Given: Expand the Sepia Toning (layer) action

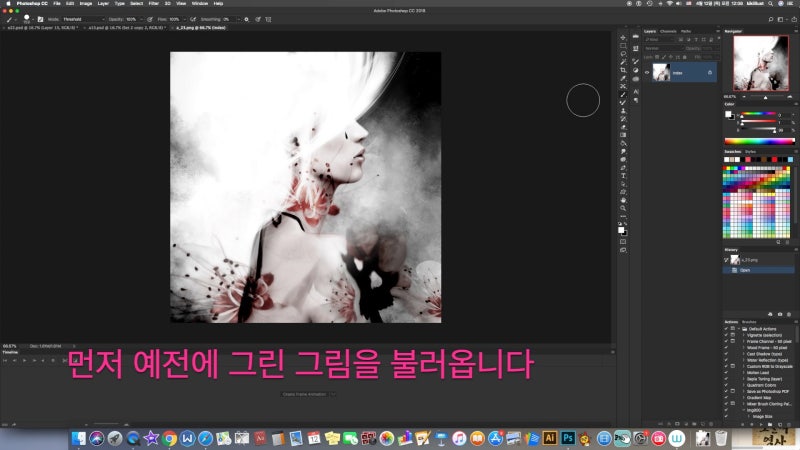Looking at the screenshot, I should tap(743, 379).
